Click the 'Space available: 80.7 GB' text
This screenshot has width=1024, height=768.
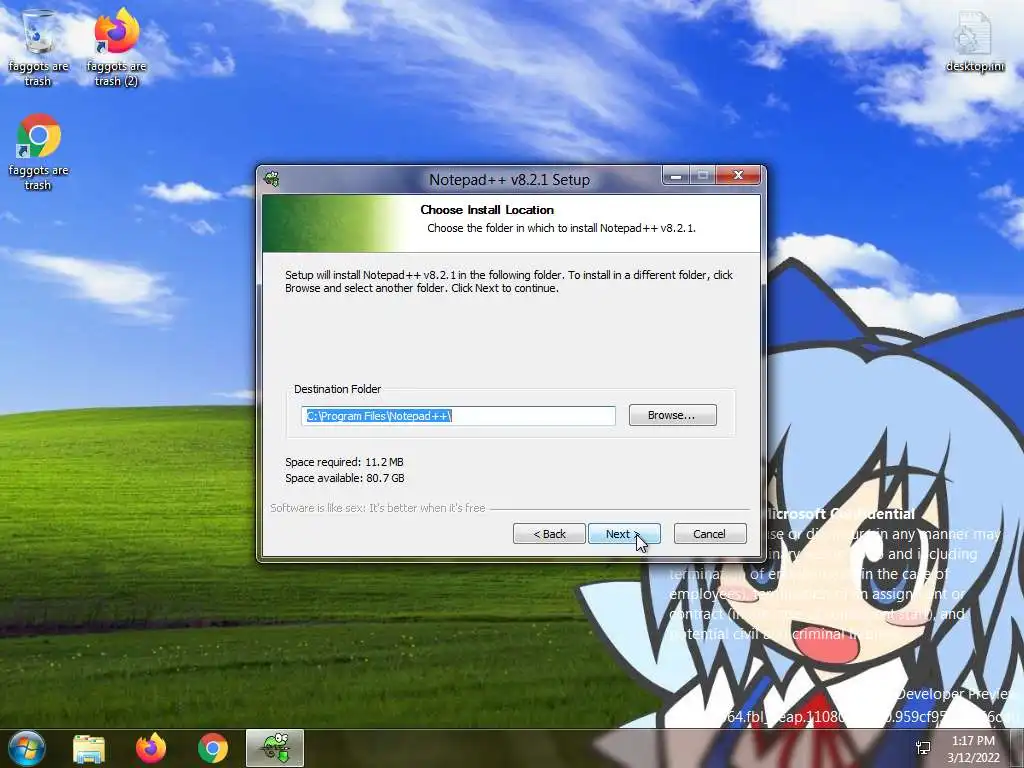(345, 478)
